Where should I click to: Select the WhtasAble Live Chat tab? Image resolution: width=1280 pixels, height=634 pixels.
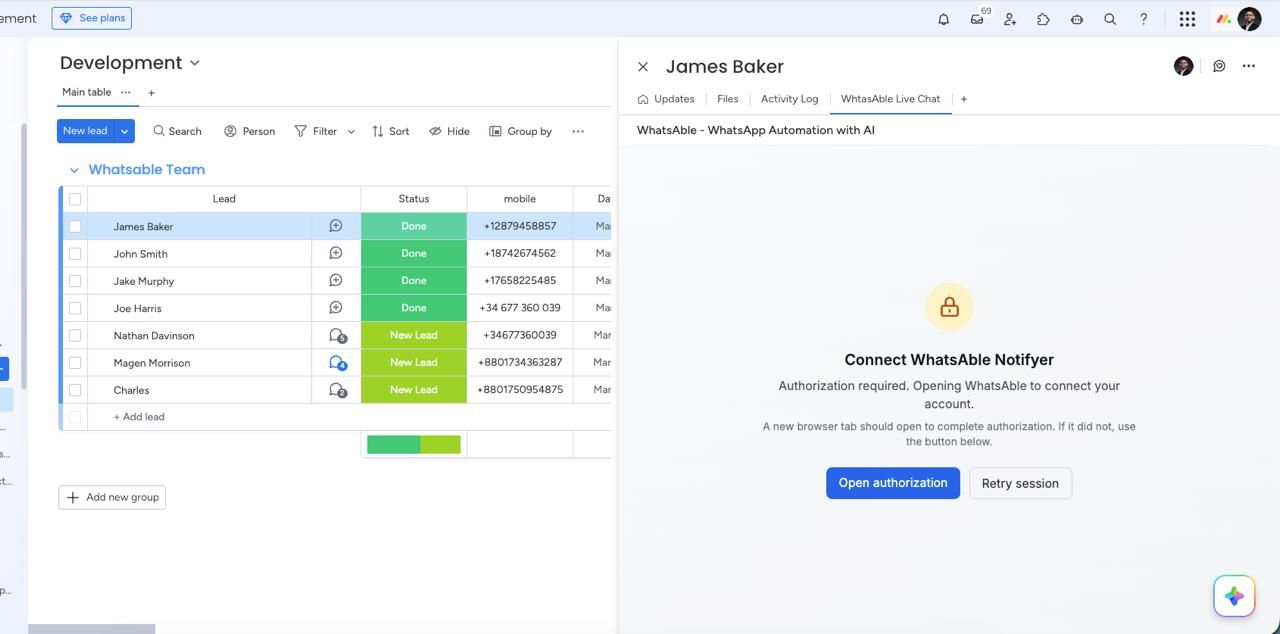890,99
